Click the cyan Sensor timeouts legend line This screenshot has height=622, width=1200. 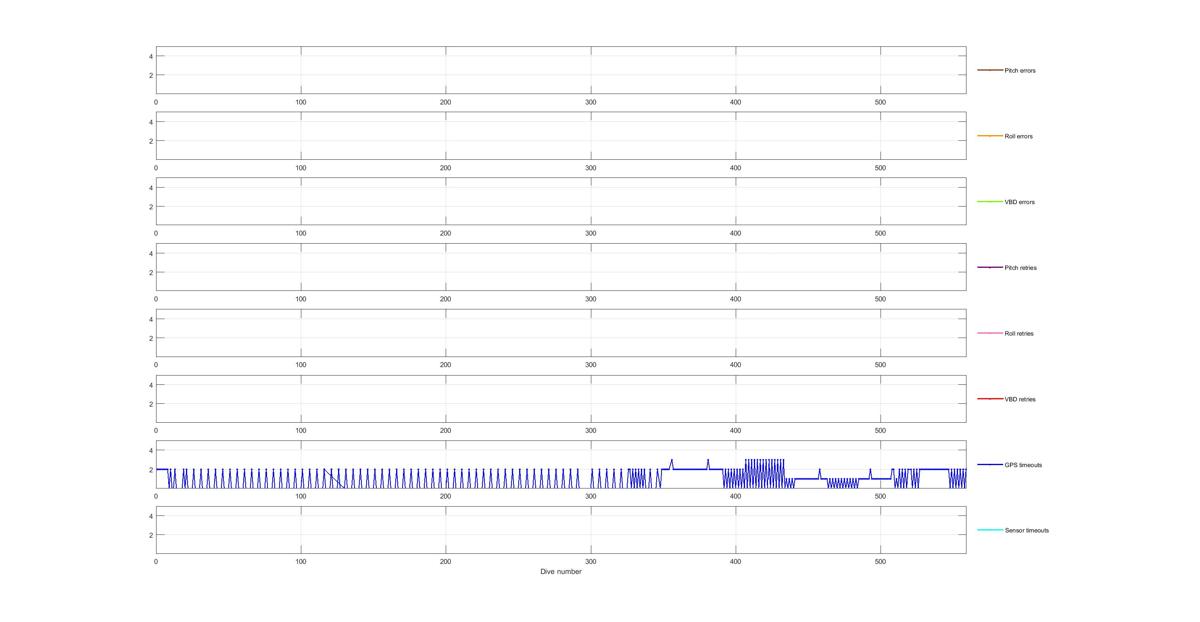click(x=989, y=530)
